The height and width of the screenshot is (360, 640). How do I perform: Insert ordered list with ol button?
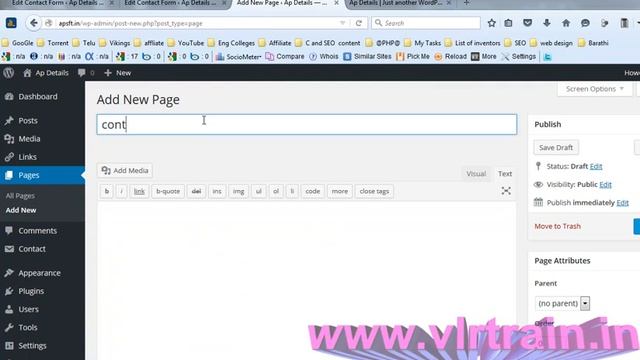276,191
